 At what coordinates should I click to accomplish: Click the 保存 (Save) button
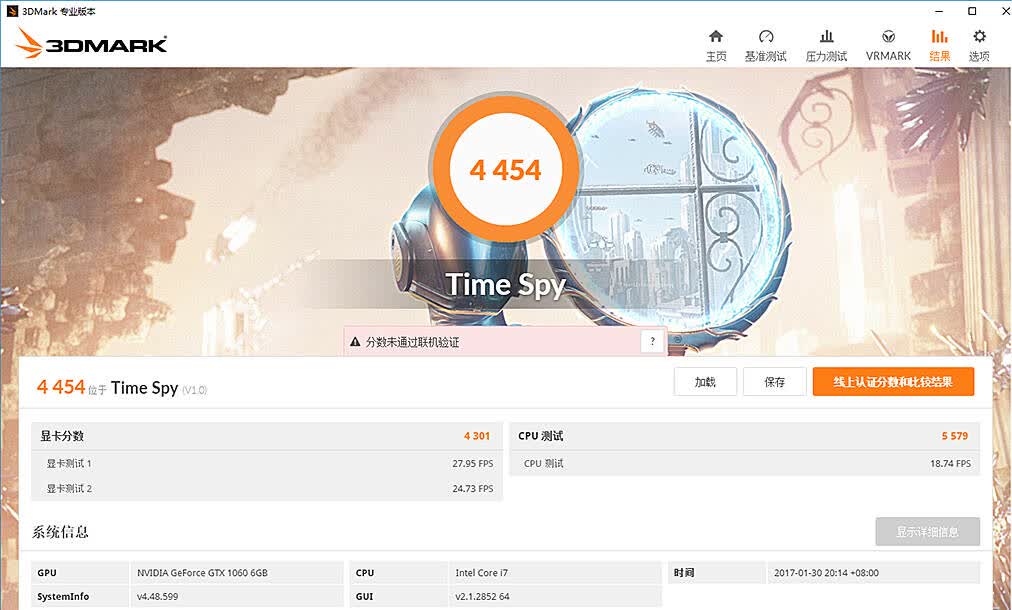(774, 381)
